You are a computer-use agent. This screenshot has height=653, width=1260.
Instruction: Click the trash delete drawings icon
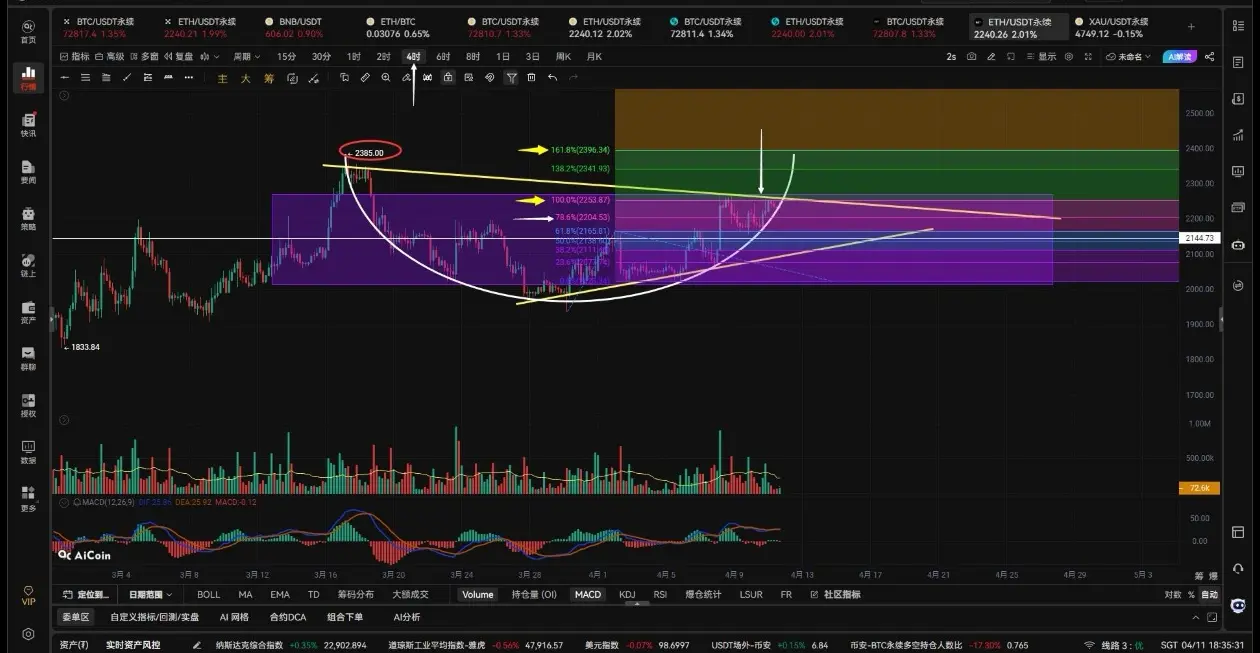531,77
